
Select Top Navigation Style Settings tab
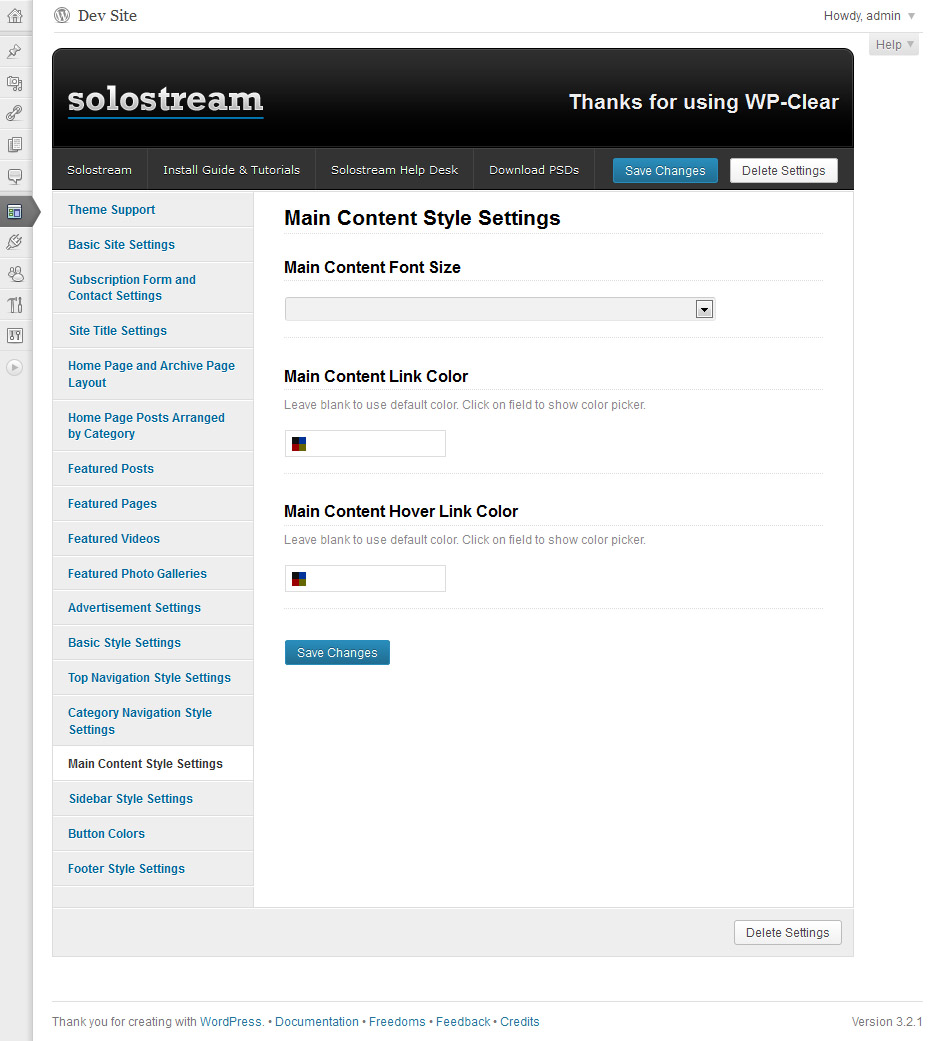click(153, 678)
